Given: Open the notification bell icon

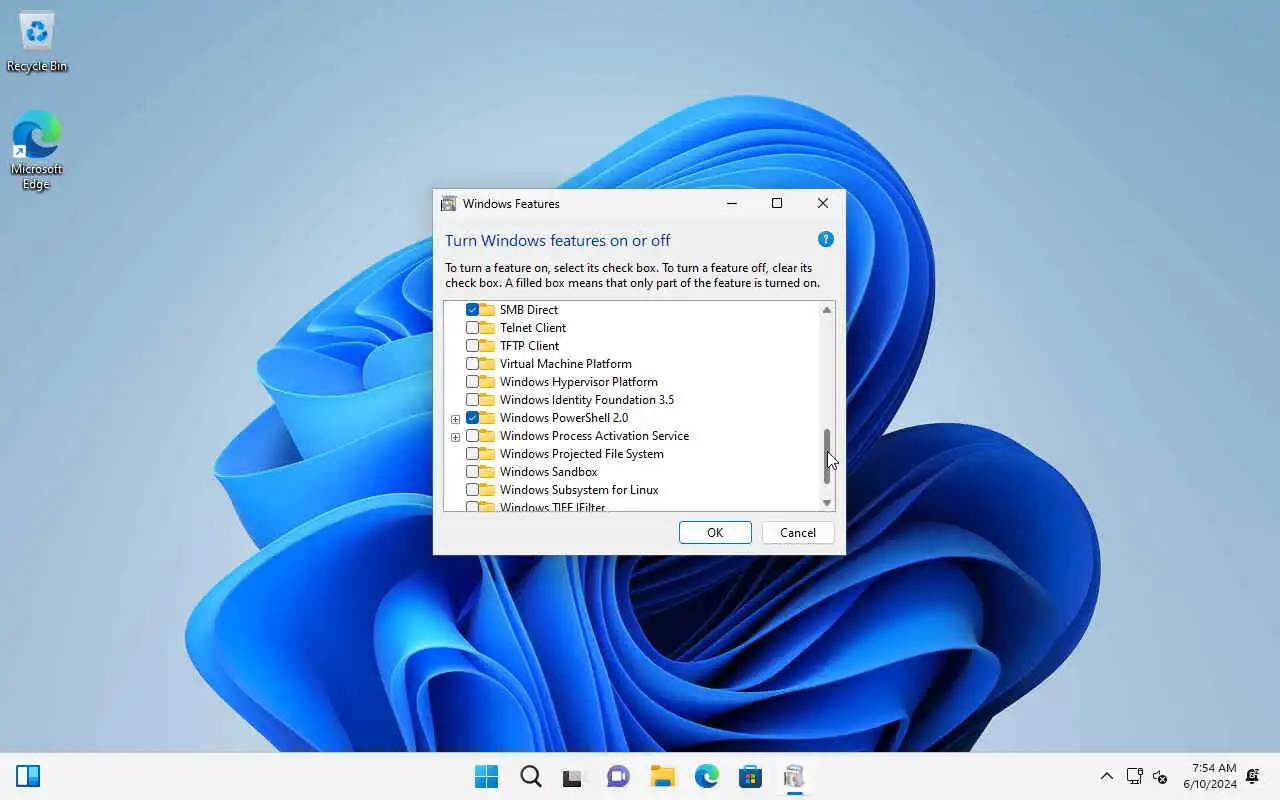Looking at the screenshot, I should (1252, 776).
